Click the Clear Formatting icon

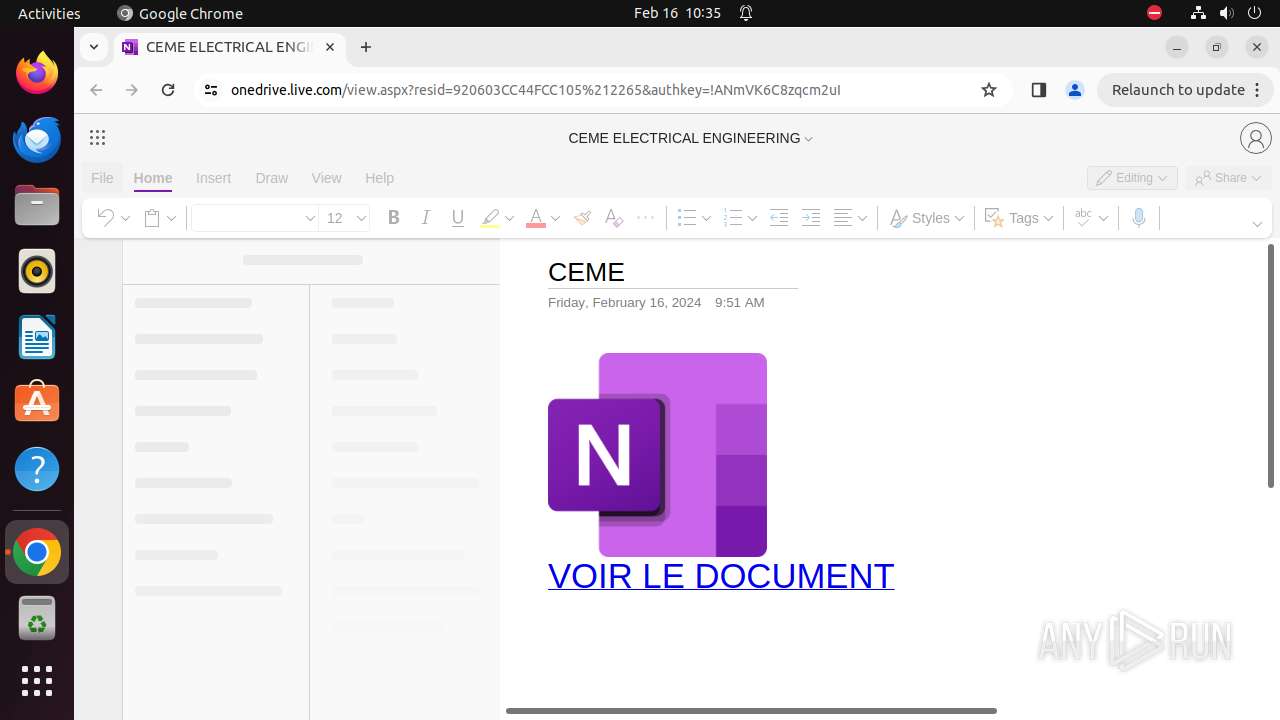click(x=614, y=218)
